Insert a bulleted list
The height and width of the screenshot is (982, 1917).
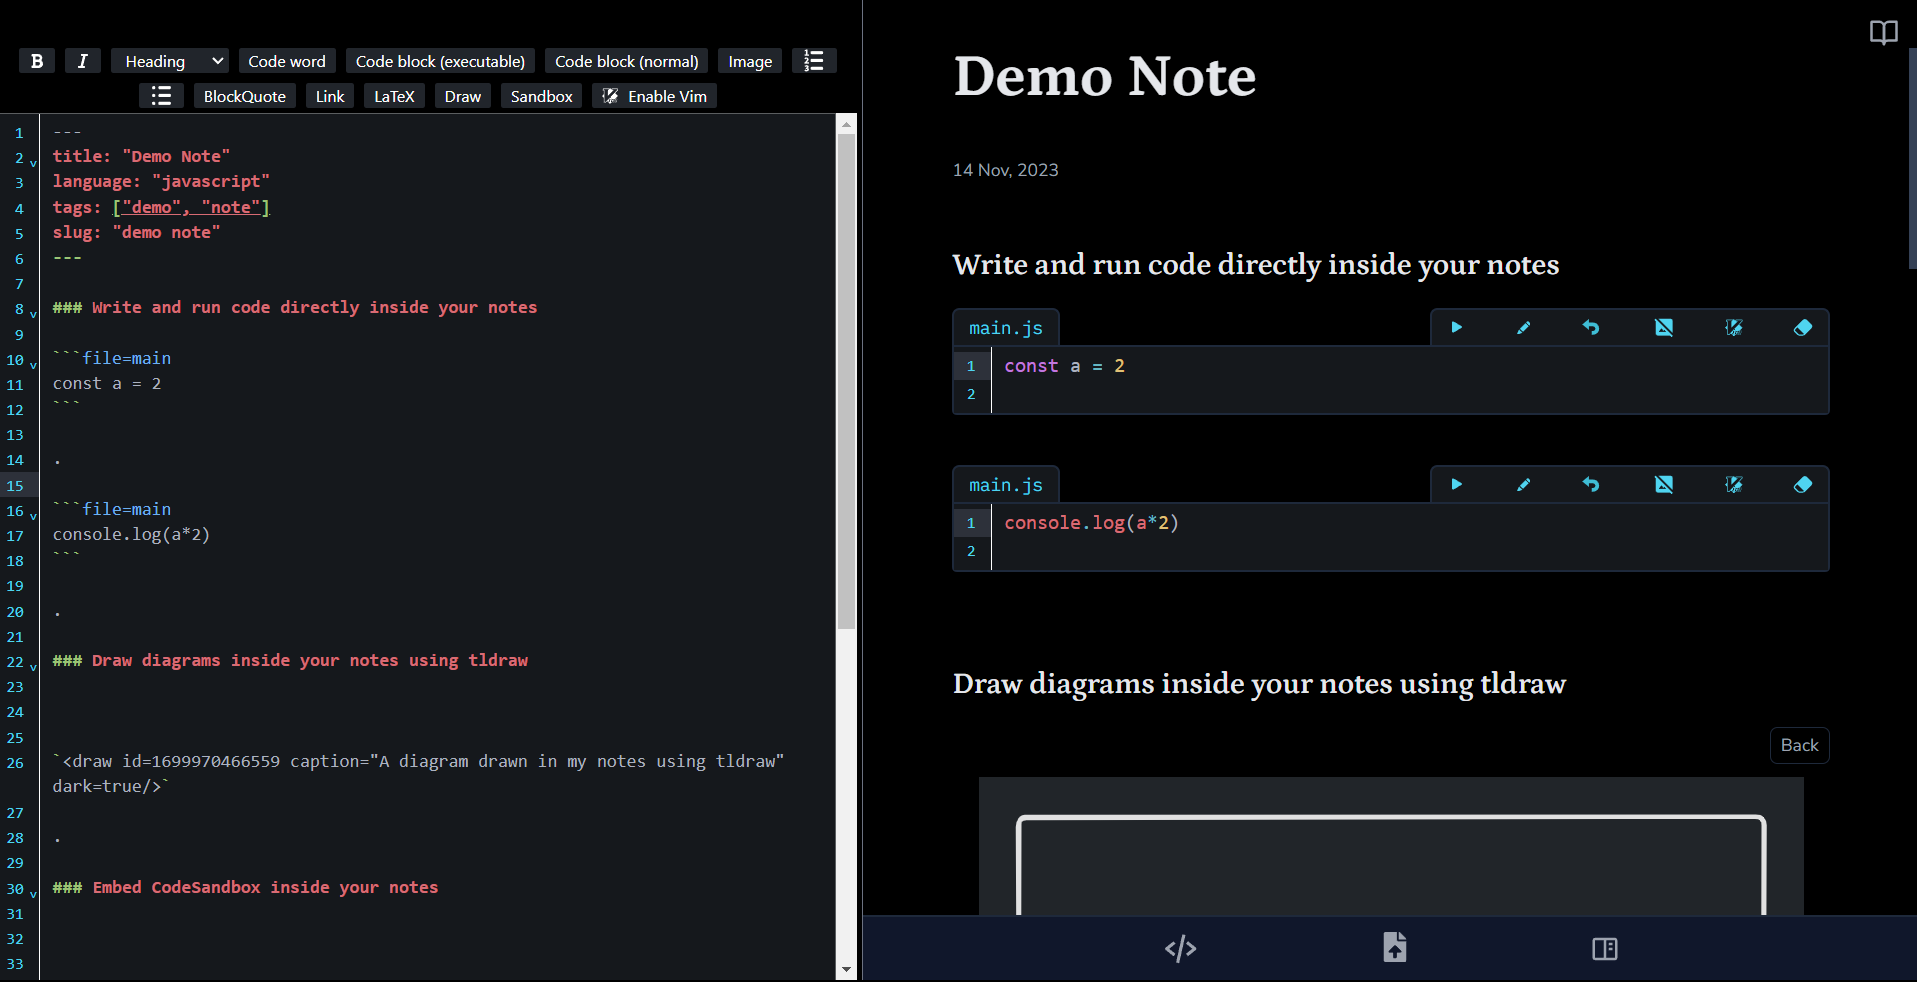pos(161,96)
